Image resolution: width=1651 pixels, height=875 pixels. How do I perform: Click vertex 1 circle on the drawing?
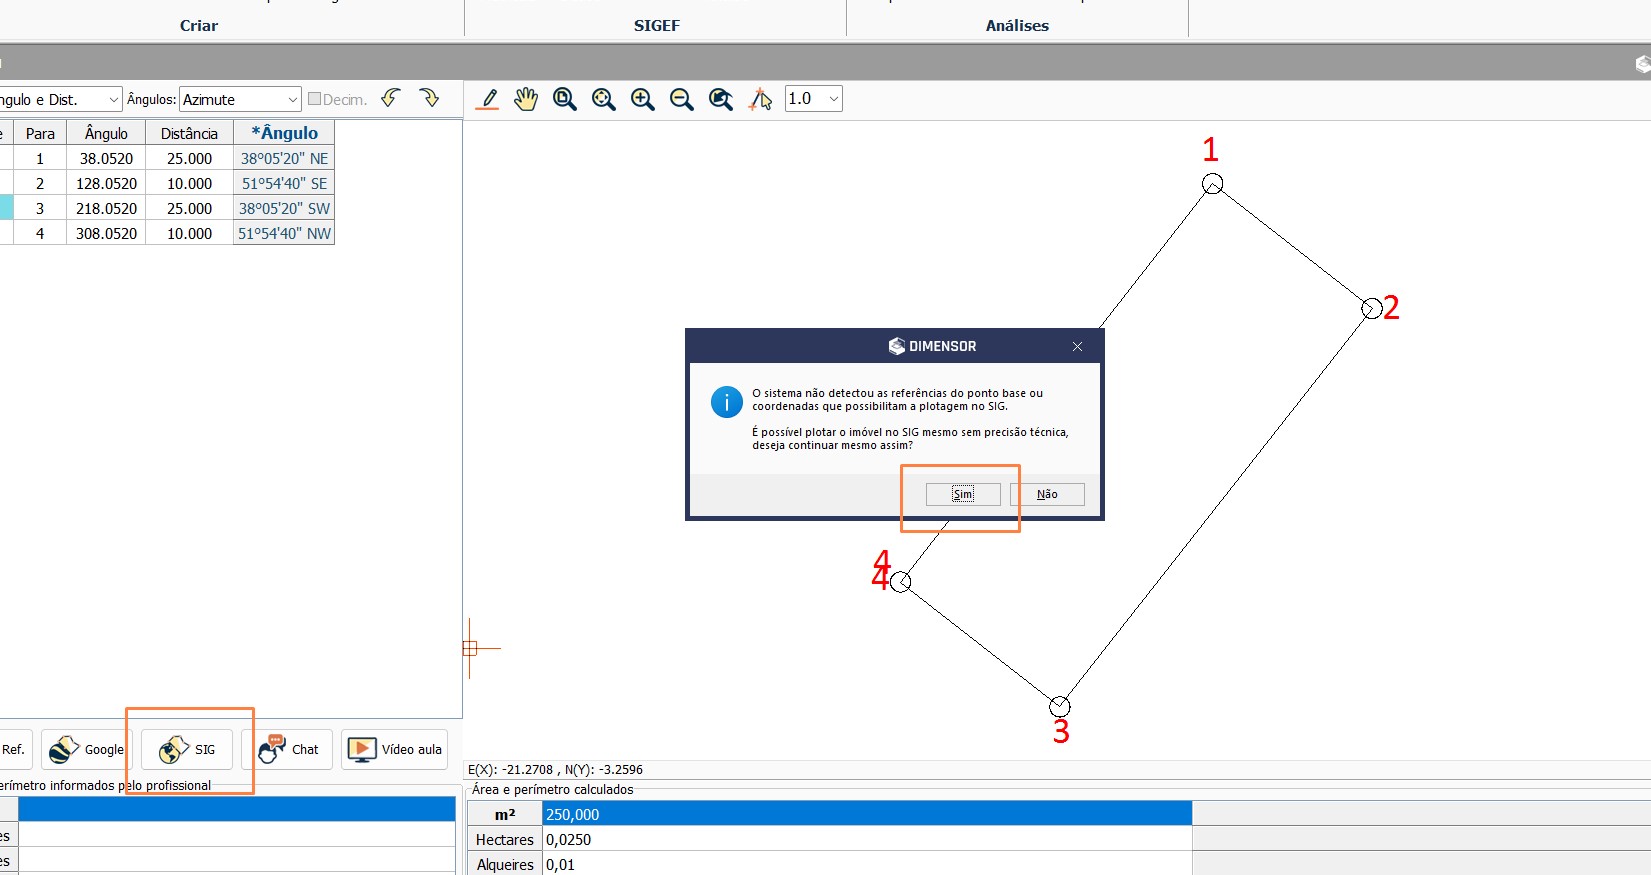(1212, 184)
